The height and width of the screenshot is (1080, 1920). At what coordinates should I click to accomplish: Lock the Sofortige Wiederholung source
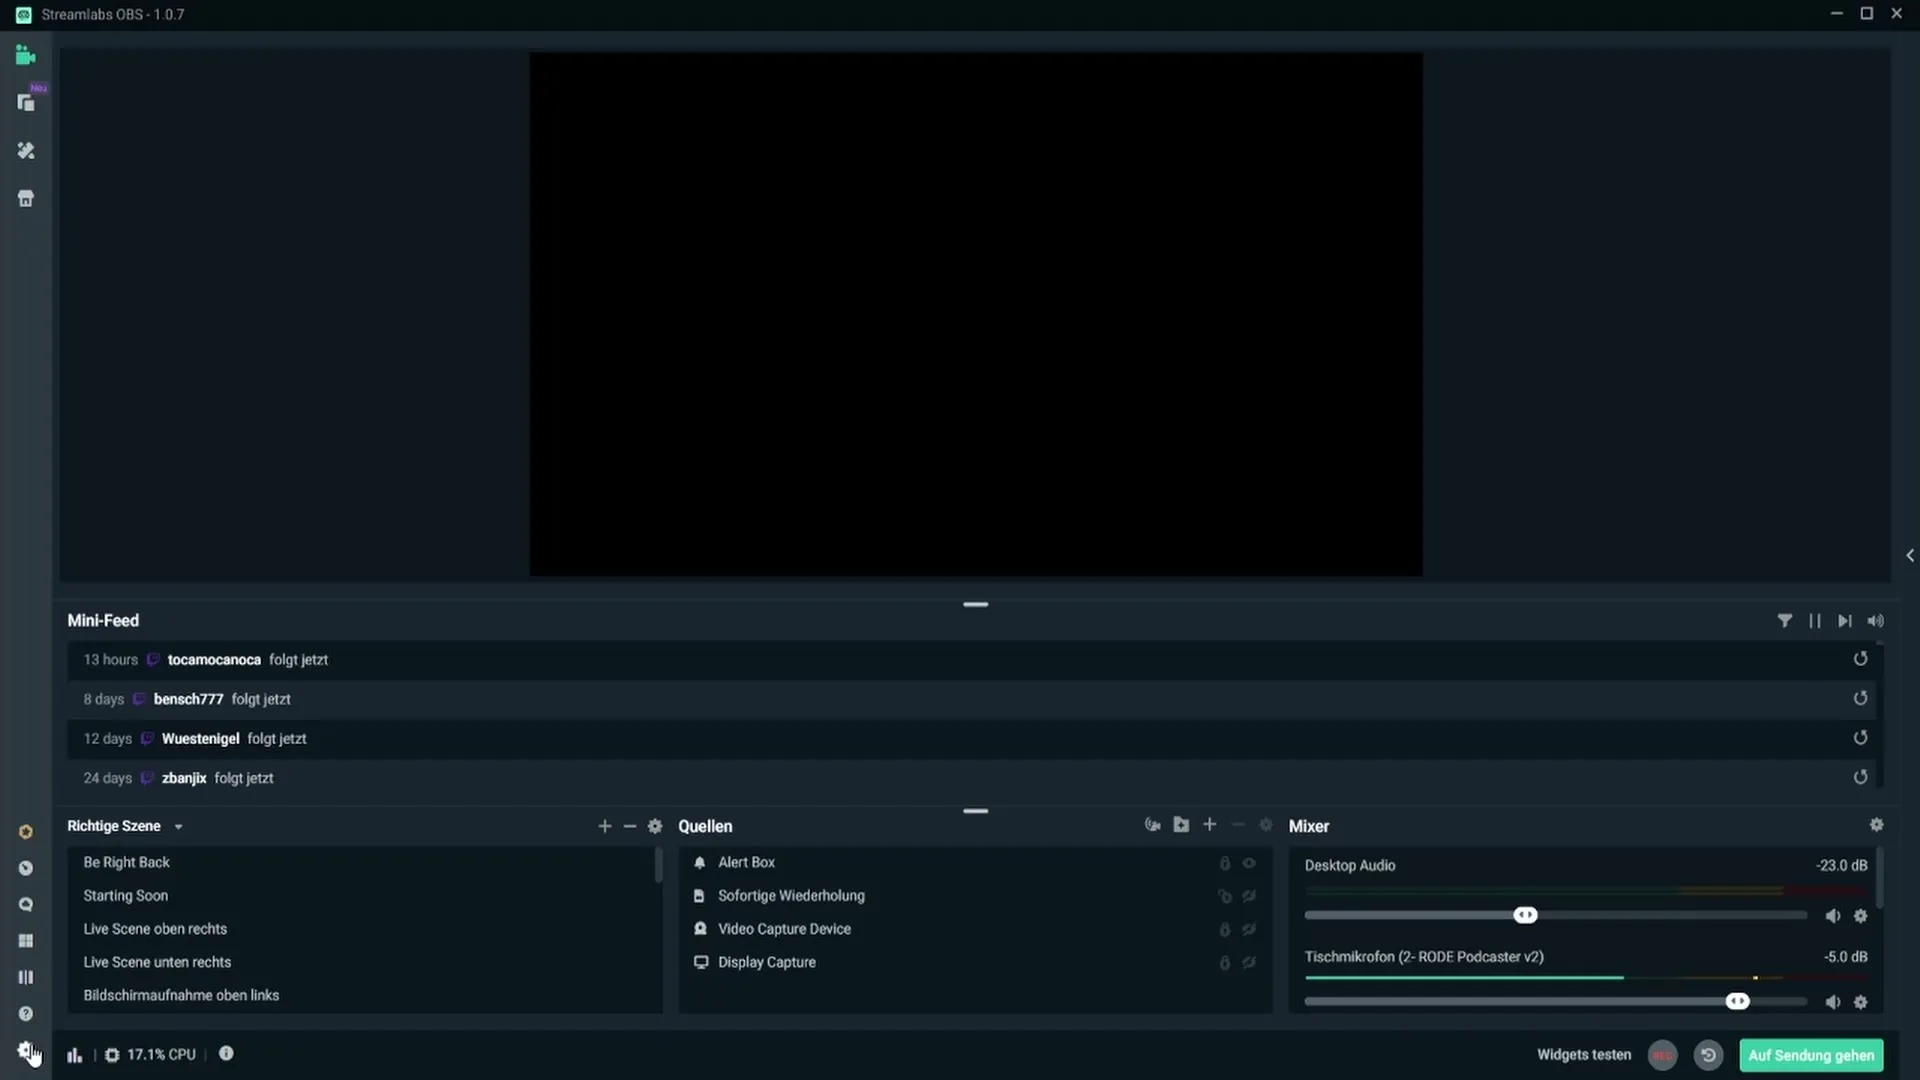coord(1225,896)
